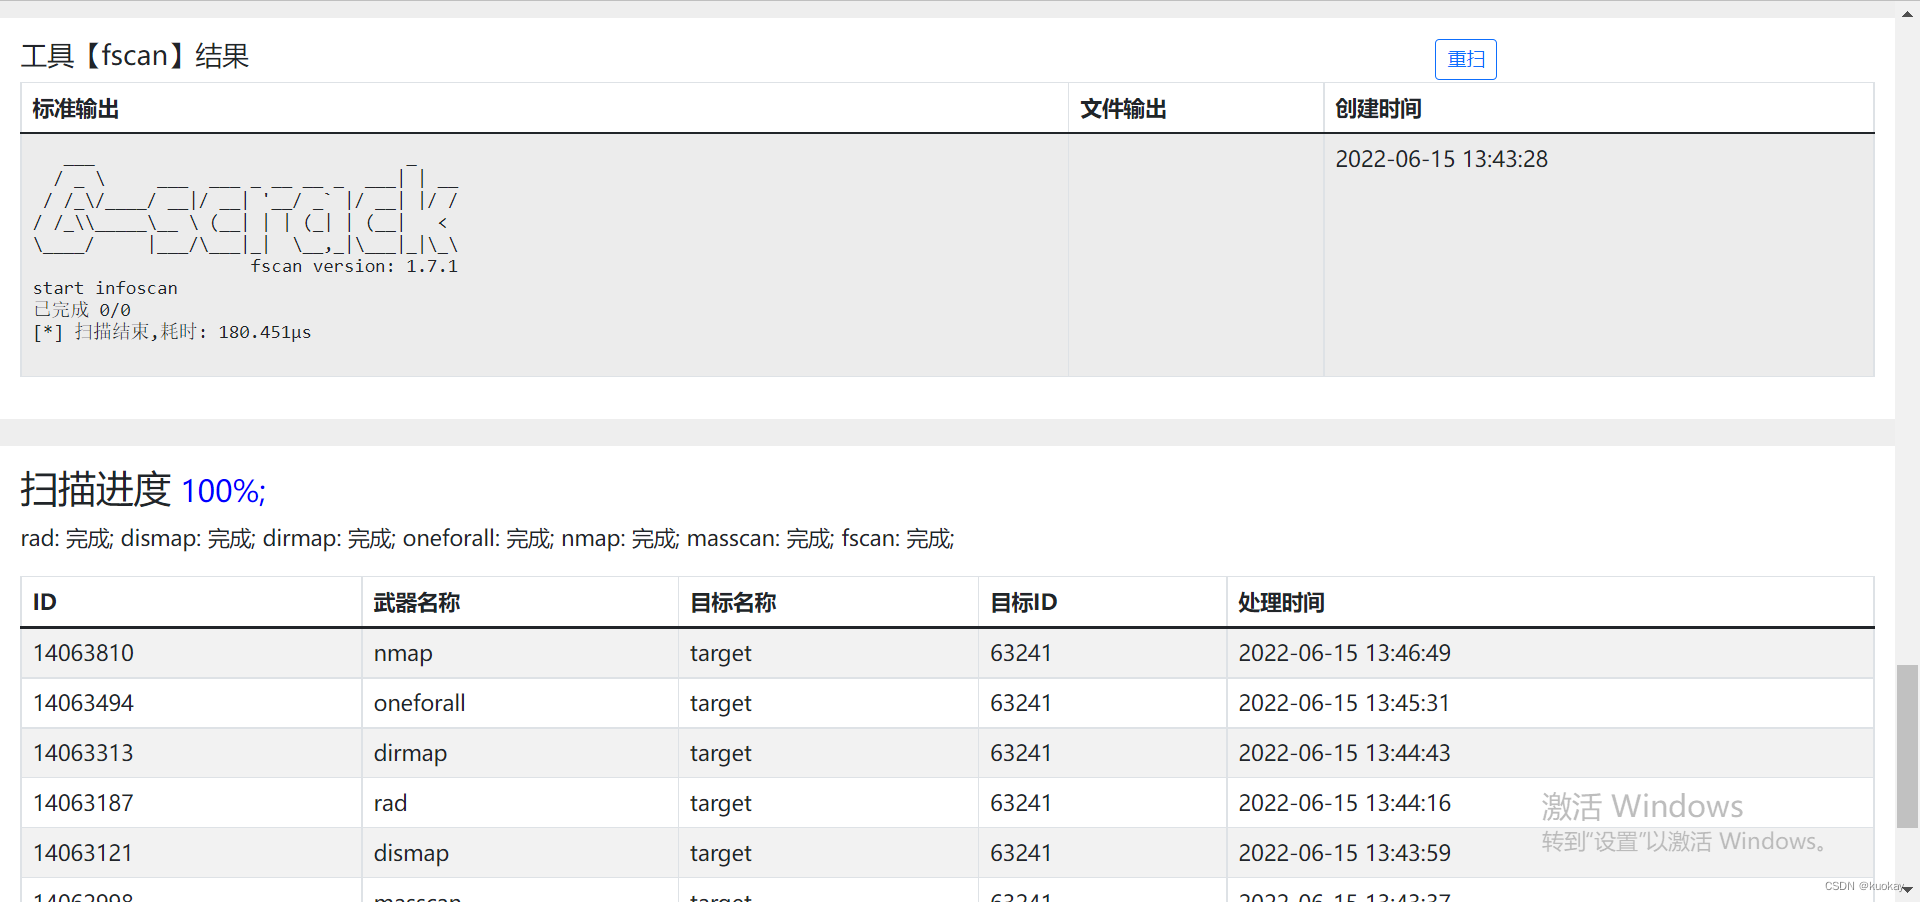This screenshot has height=902, width=1920.
Task: Click the 'fscan: 完成' status entry
Action: click(x=898, y=539)
